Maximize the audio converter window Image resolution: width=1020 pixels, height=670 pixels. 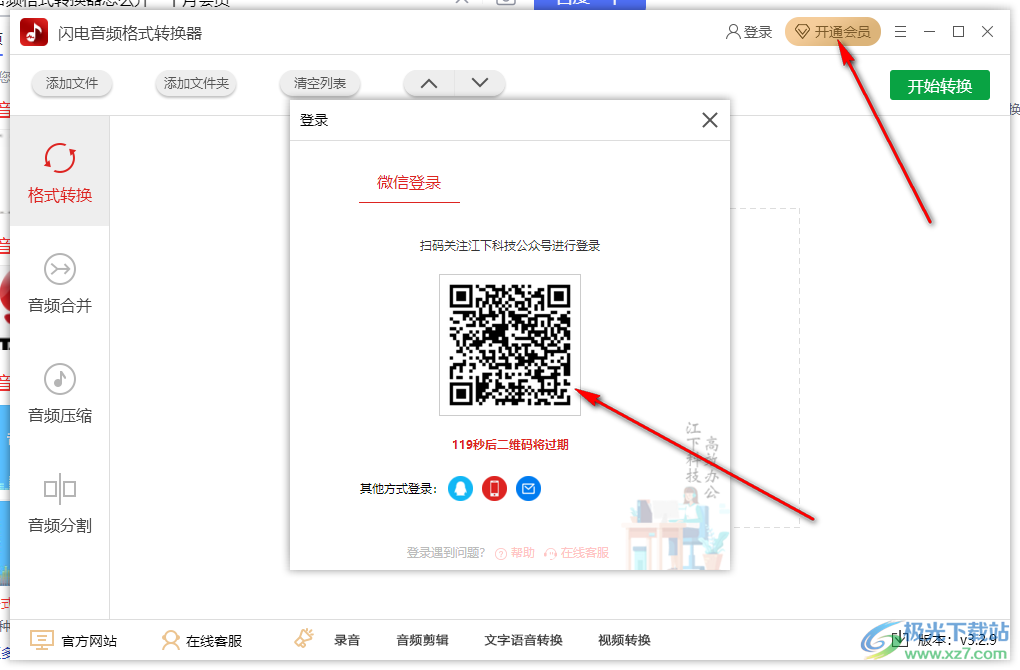pyautogui.click(x=958, y=32)
